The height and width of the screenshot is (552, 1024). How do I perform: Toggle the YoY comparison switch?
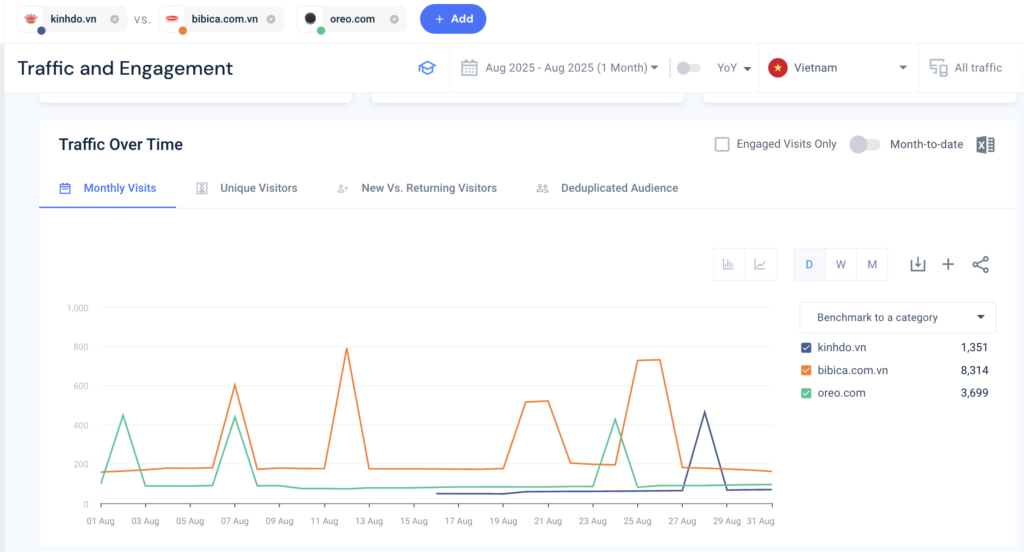[x=688, y=68]
